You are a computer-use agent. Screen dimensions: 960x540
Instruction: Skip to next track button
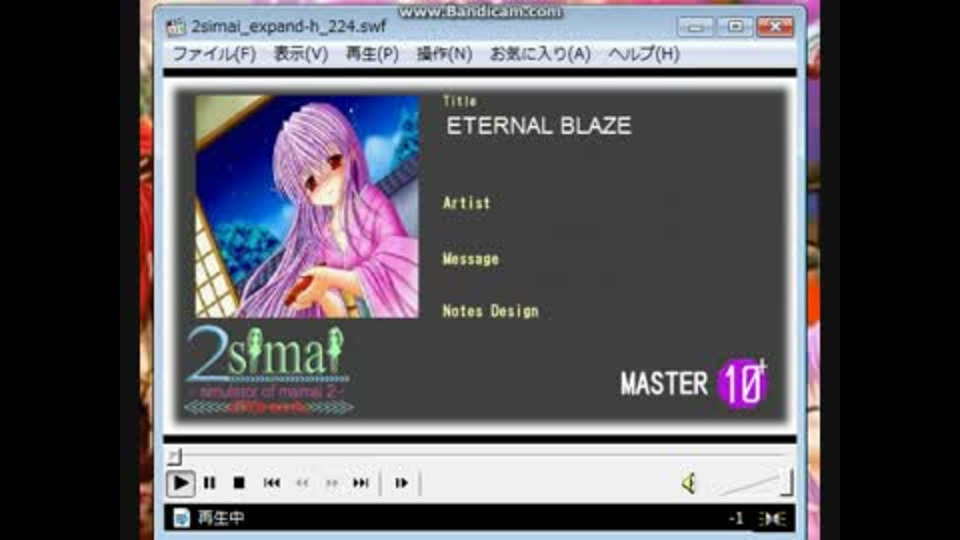point(361,483)
